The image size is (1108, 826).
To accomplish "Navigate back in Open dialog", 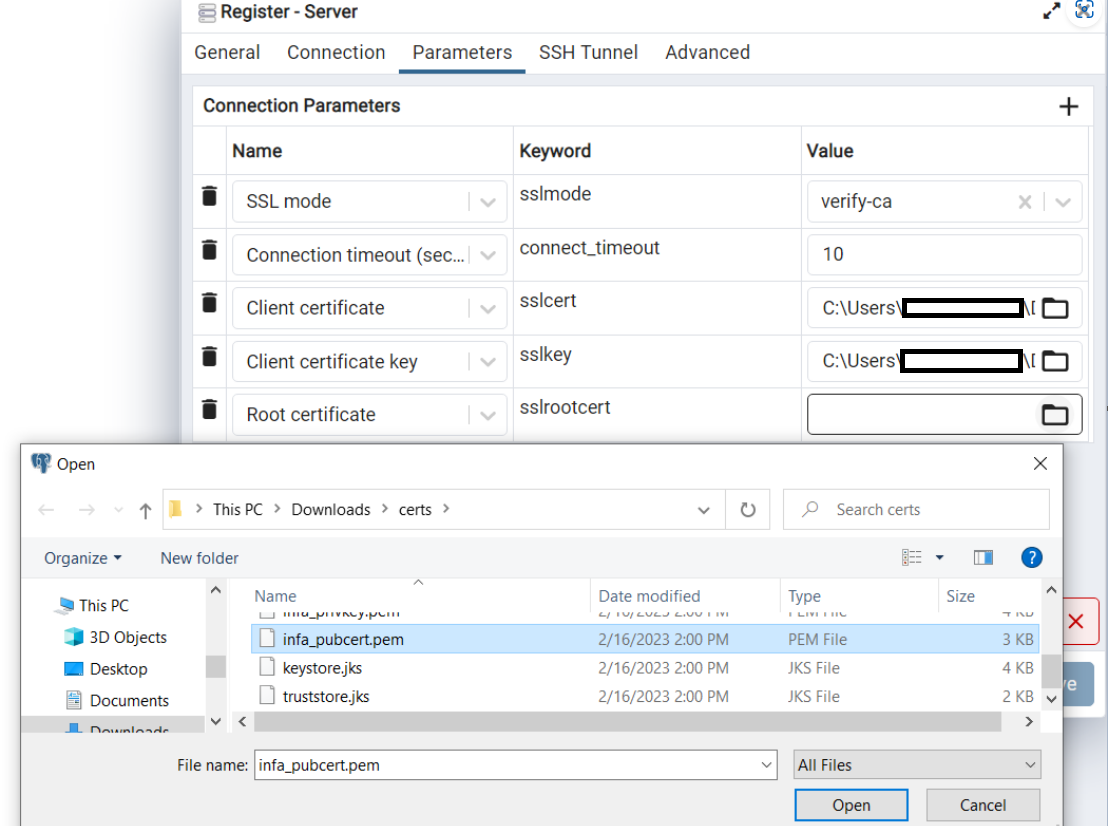I will (47, 510).
